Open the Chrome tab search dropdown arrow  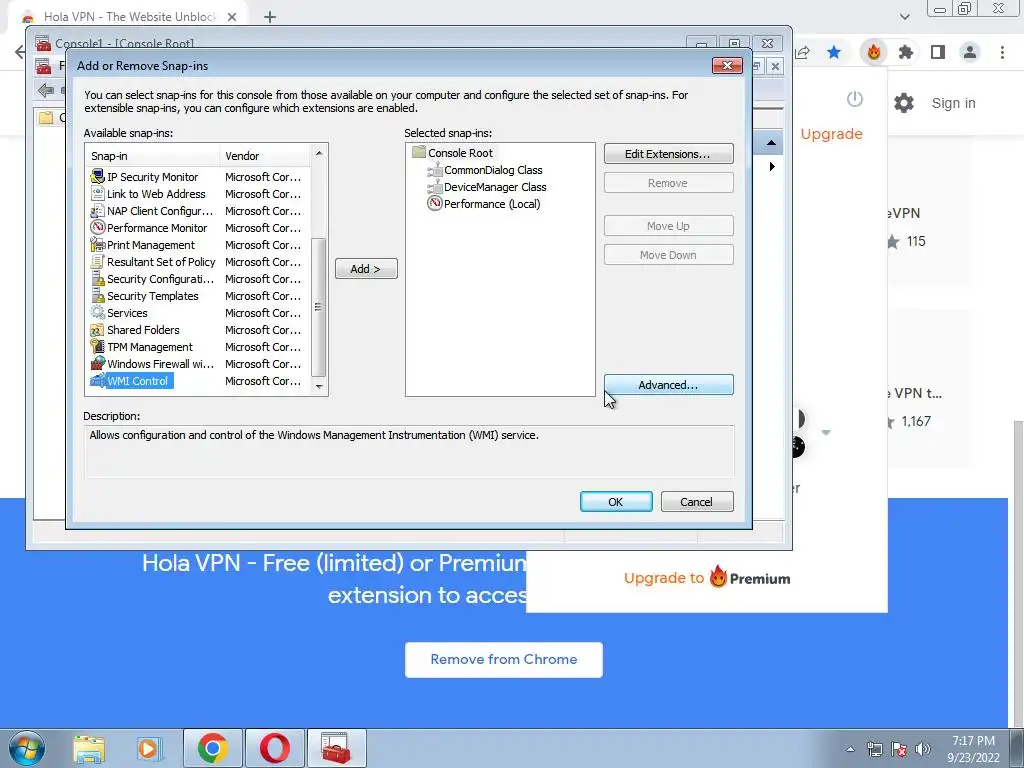point(904,17)
